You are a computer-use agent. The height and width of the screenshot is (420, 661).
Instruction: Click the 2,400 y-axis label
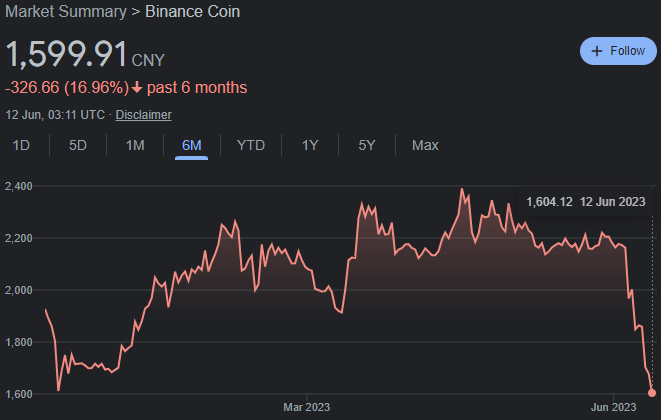19,186
